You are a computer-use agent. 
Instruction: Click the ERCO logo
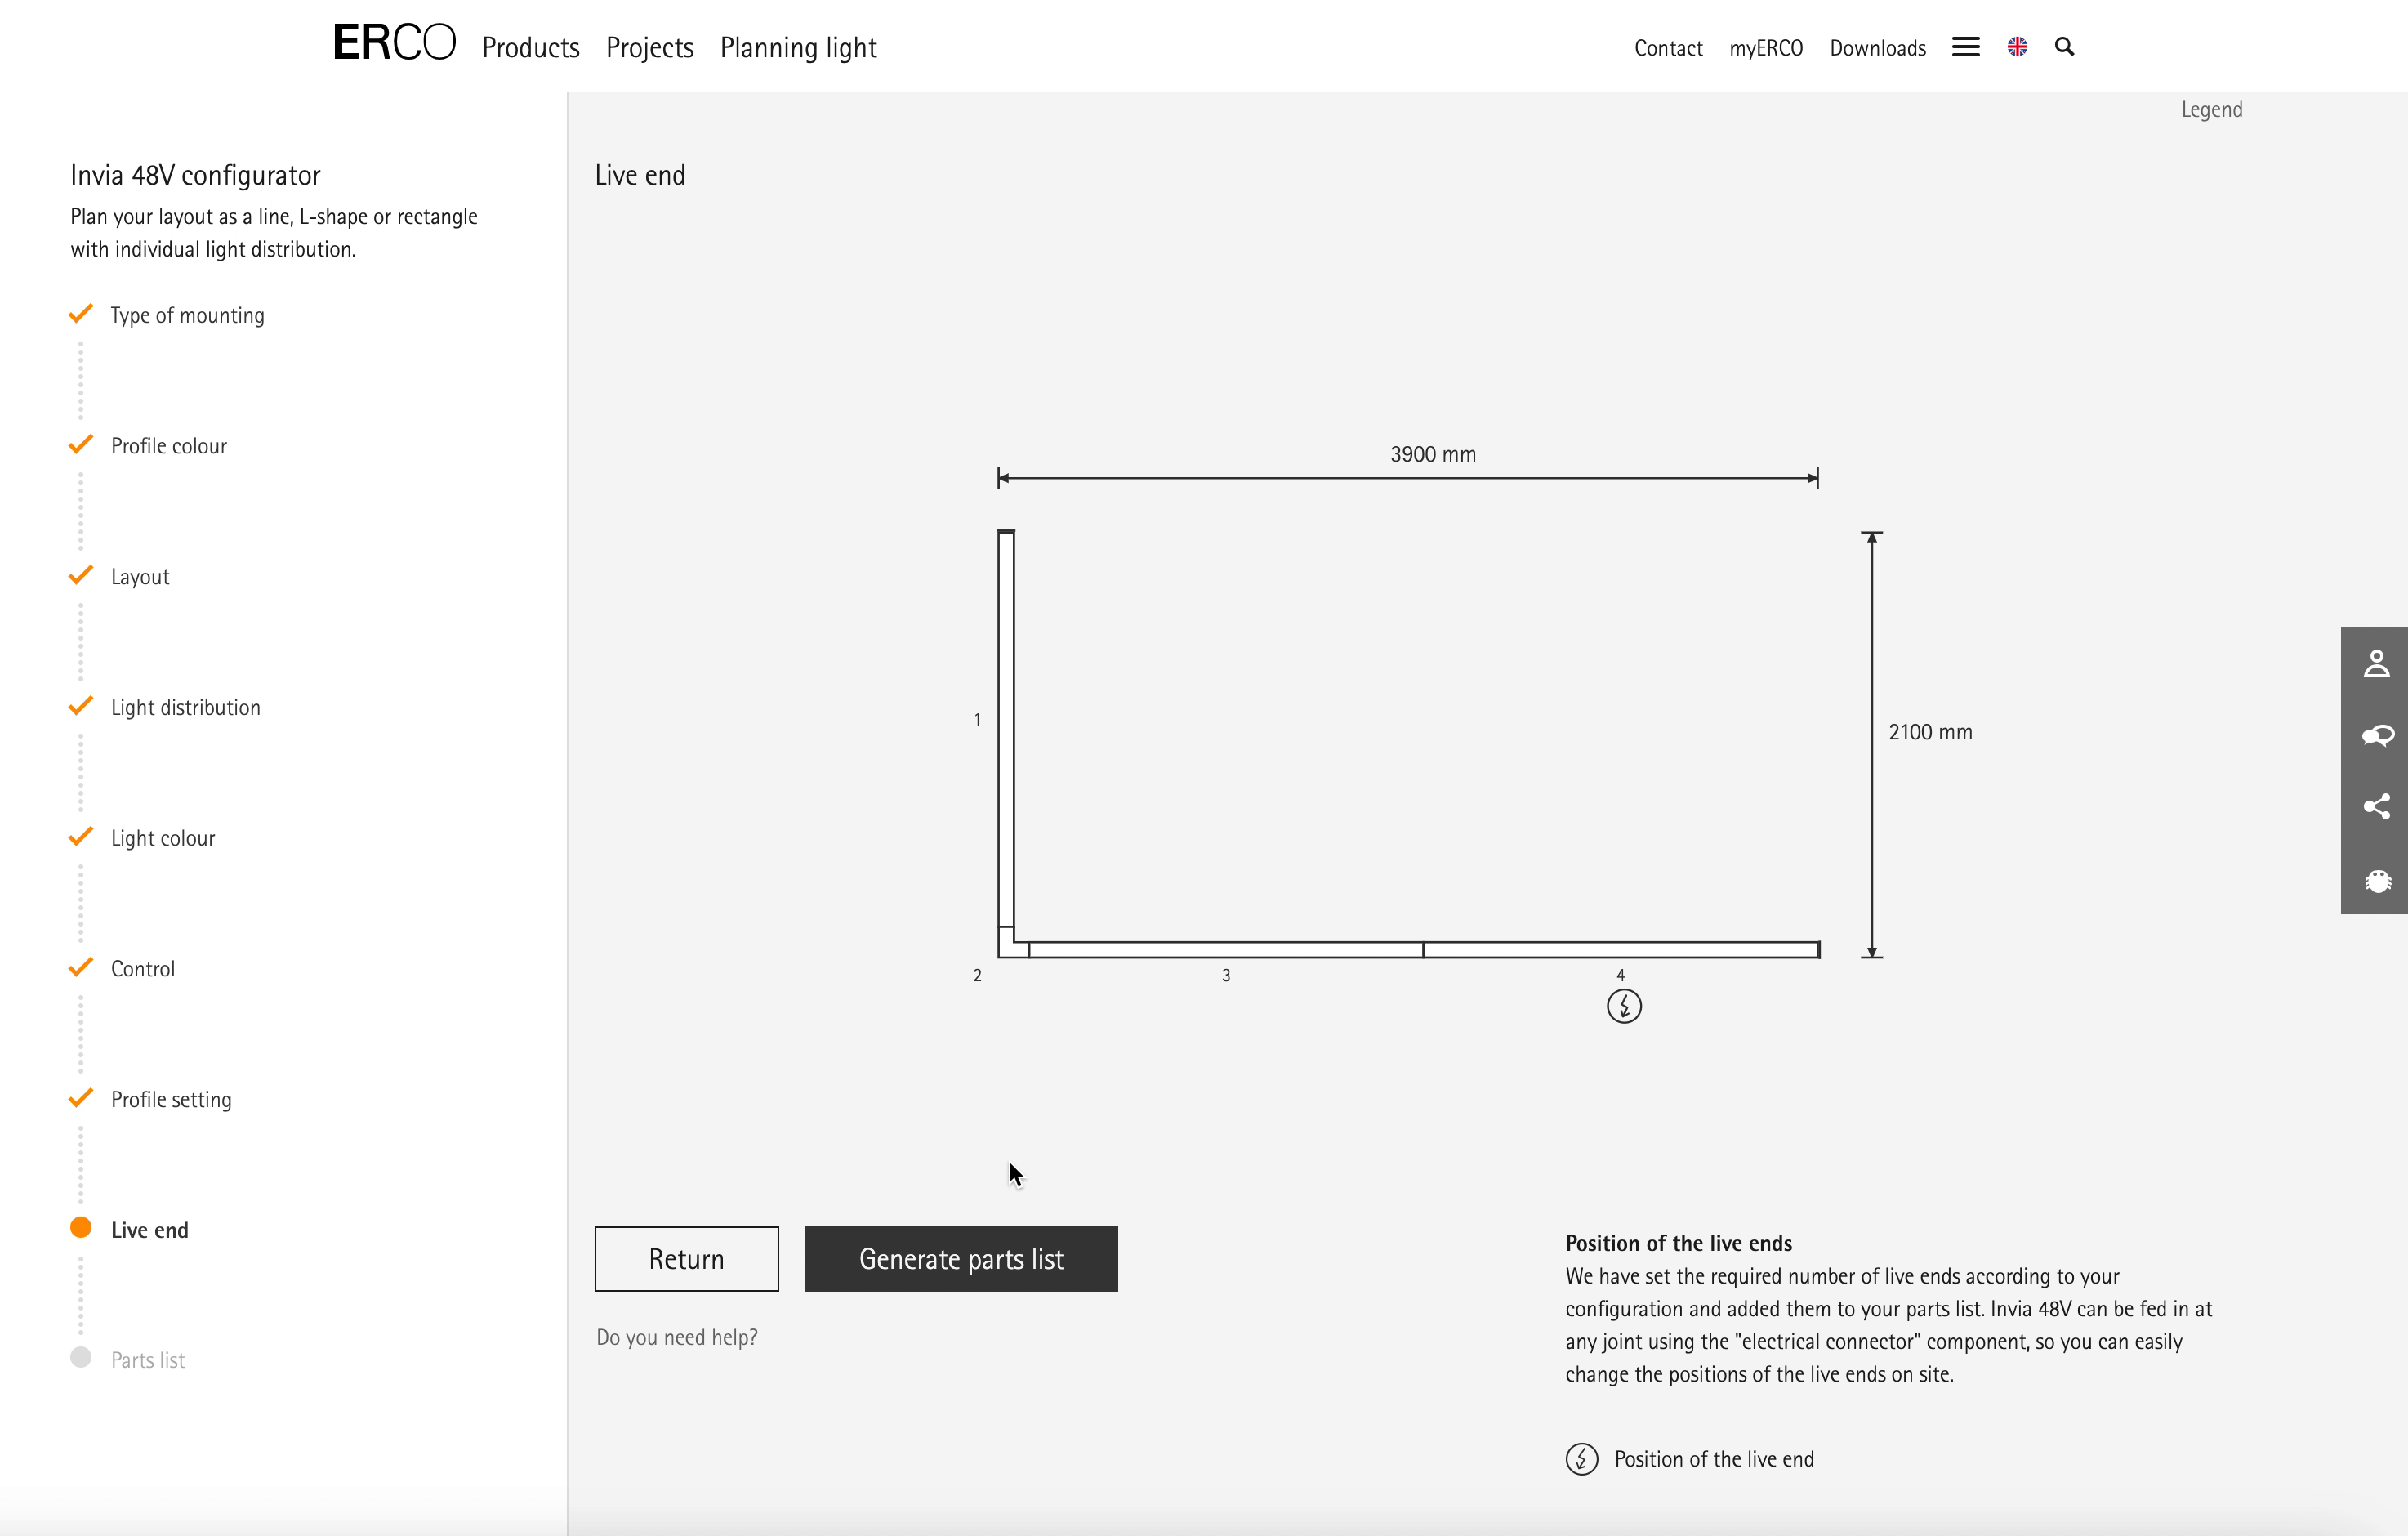(394, 44)
